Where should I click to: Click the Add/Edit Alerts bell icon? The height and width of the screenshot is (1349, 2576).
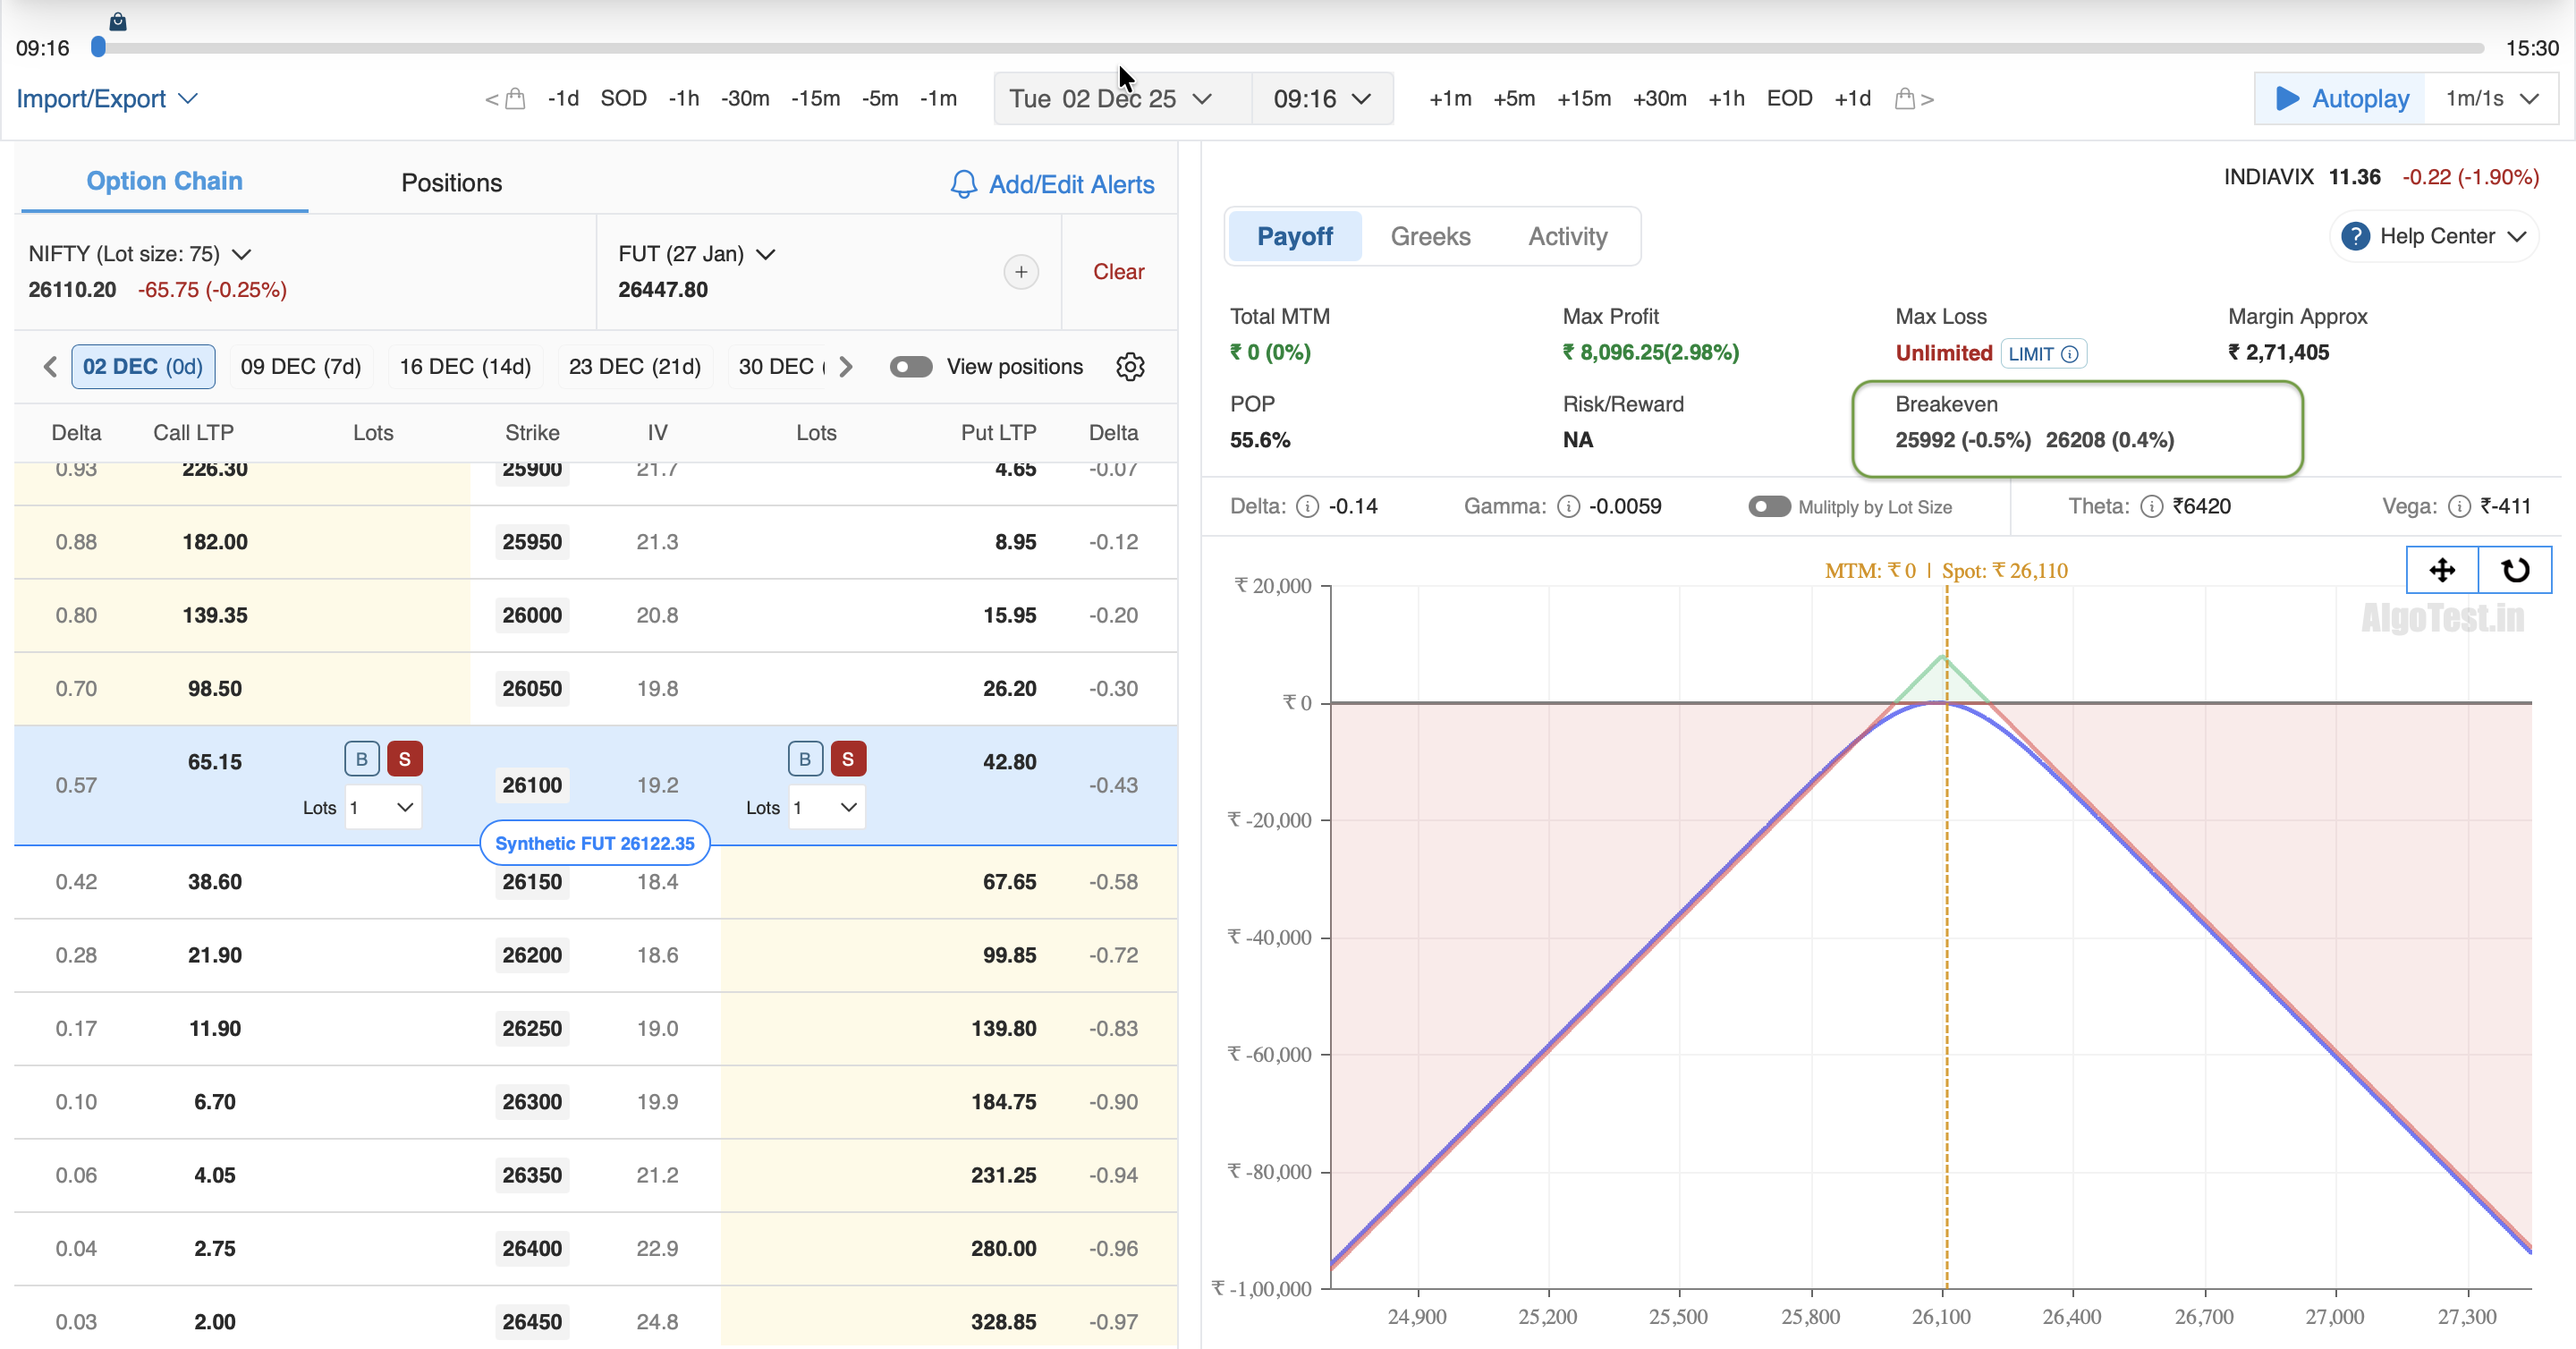963,184
